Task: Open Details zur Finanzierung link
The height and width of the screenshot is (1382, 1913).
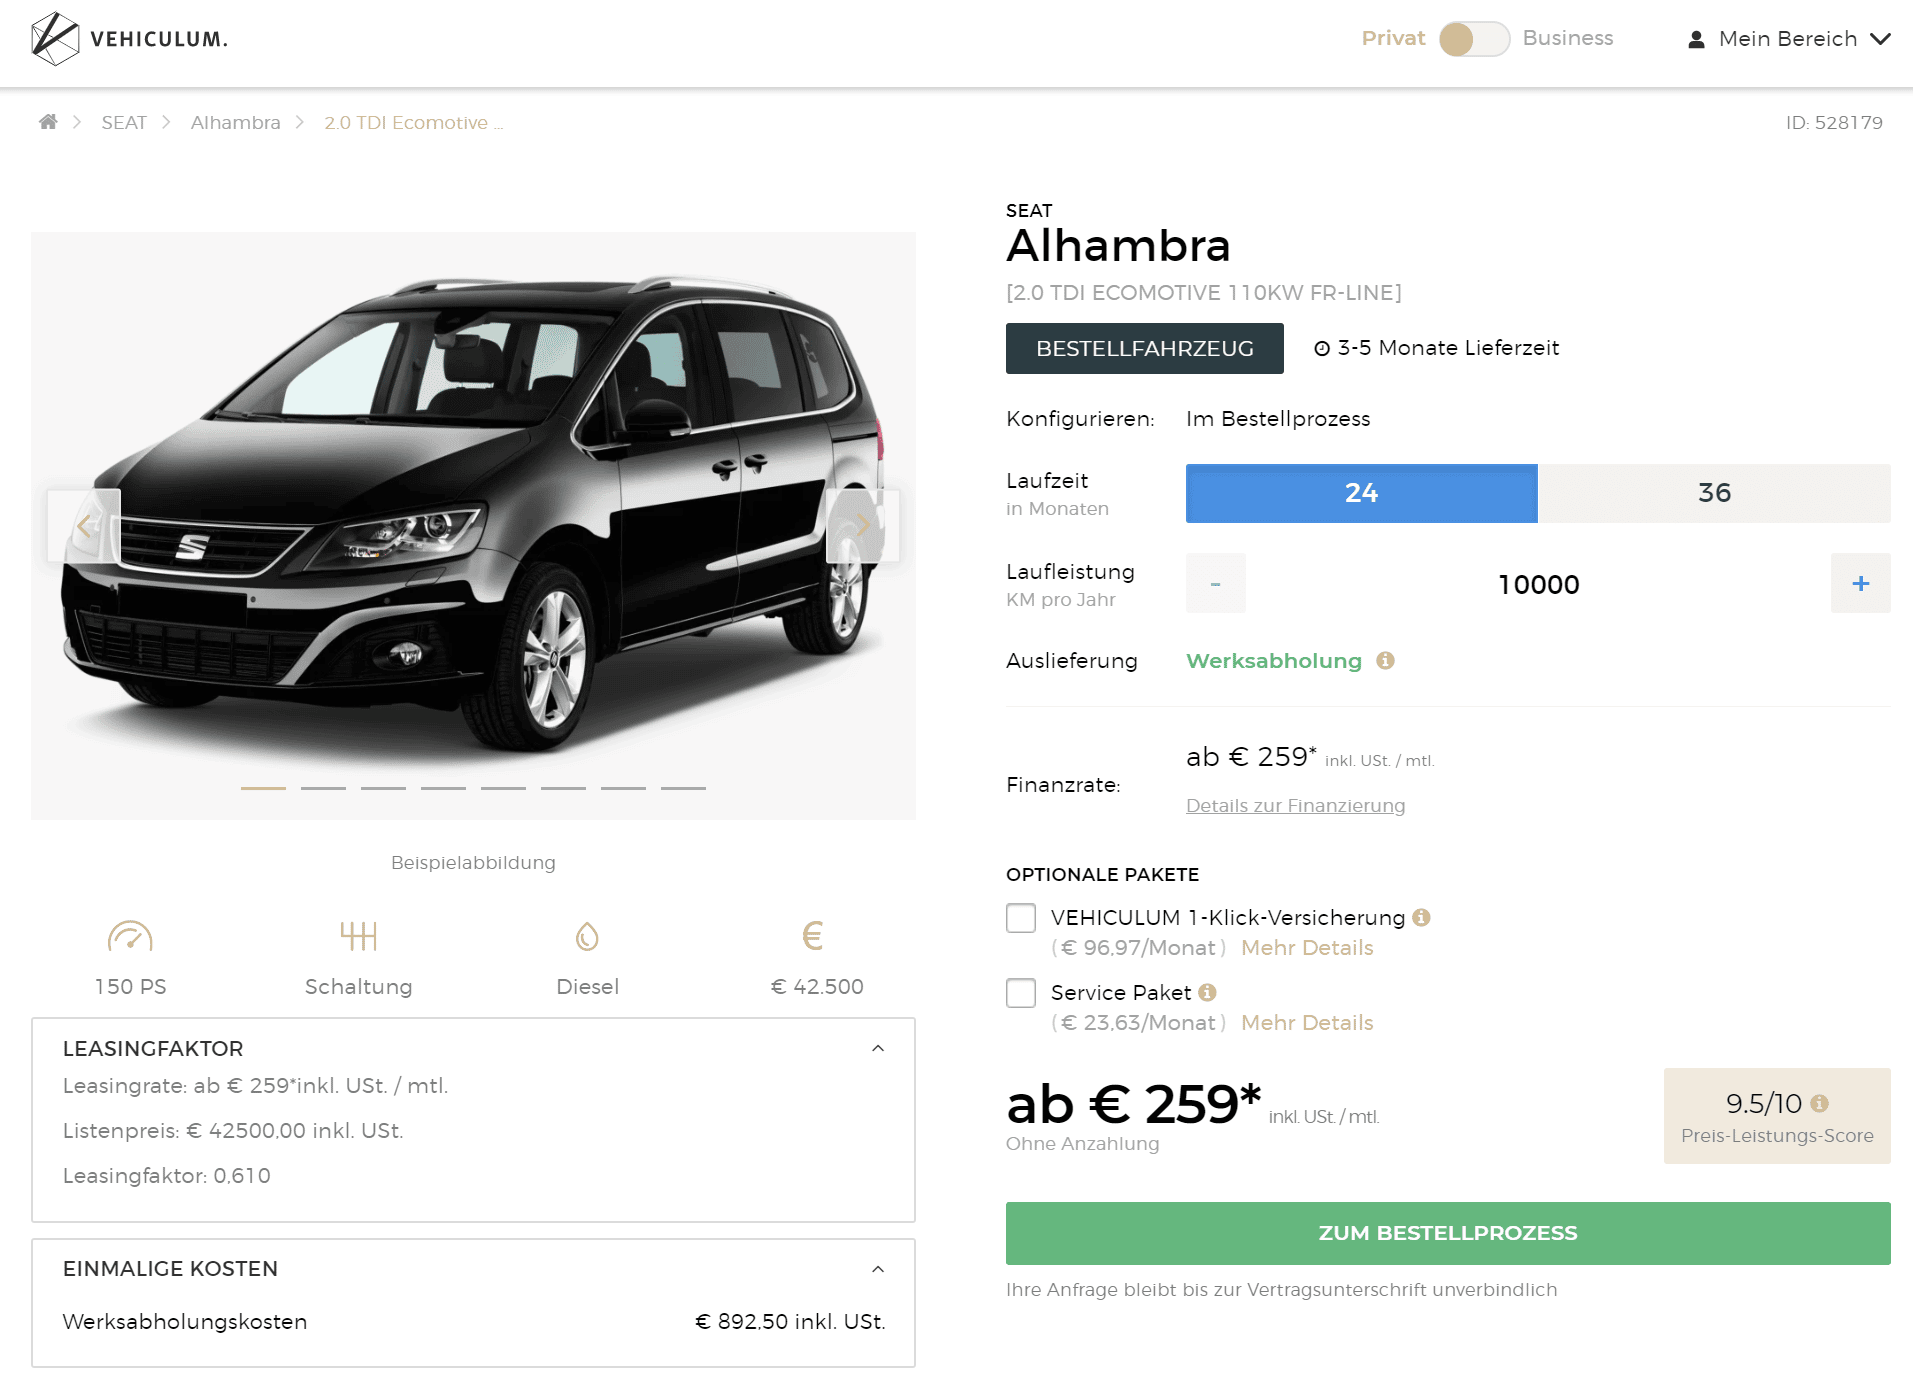Action: click(1295, 805)
